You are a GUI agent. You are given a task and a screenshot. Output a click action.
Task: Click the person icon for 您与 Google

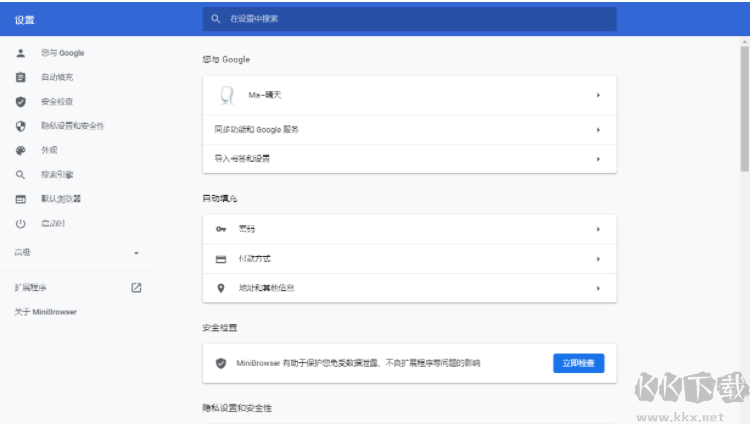(x=20, y=53)
